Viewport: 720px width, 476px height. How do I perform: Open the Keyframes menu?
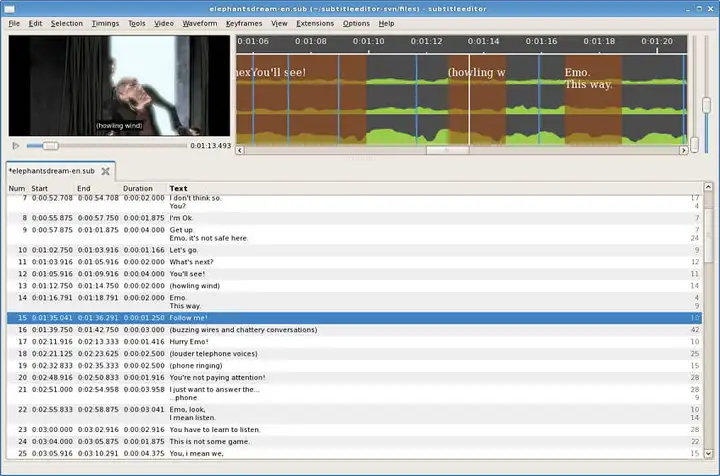244,23
